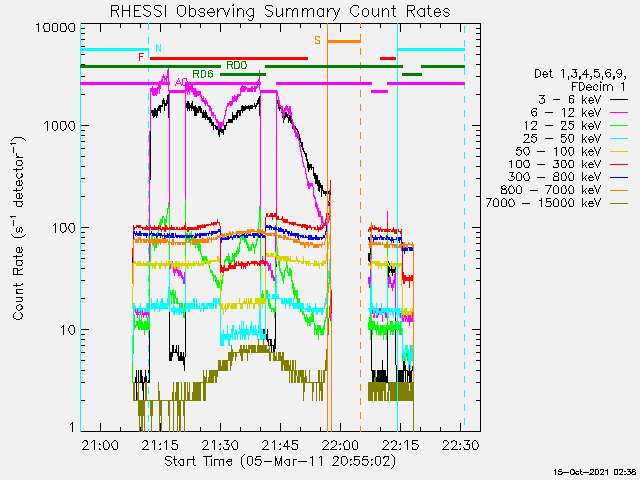Click the olive 7000 - 15000 keV legend line

(618, 203)
